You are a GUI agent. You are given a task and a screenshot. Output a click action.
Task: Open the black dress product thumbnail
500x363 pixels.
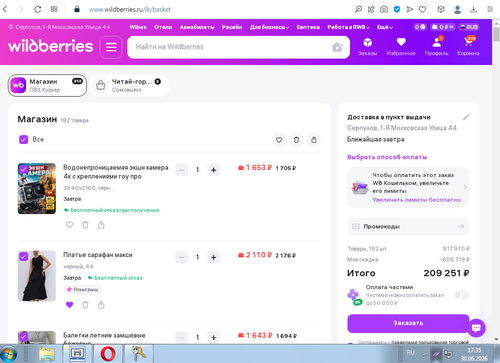[x=37, y=276]
